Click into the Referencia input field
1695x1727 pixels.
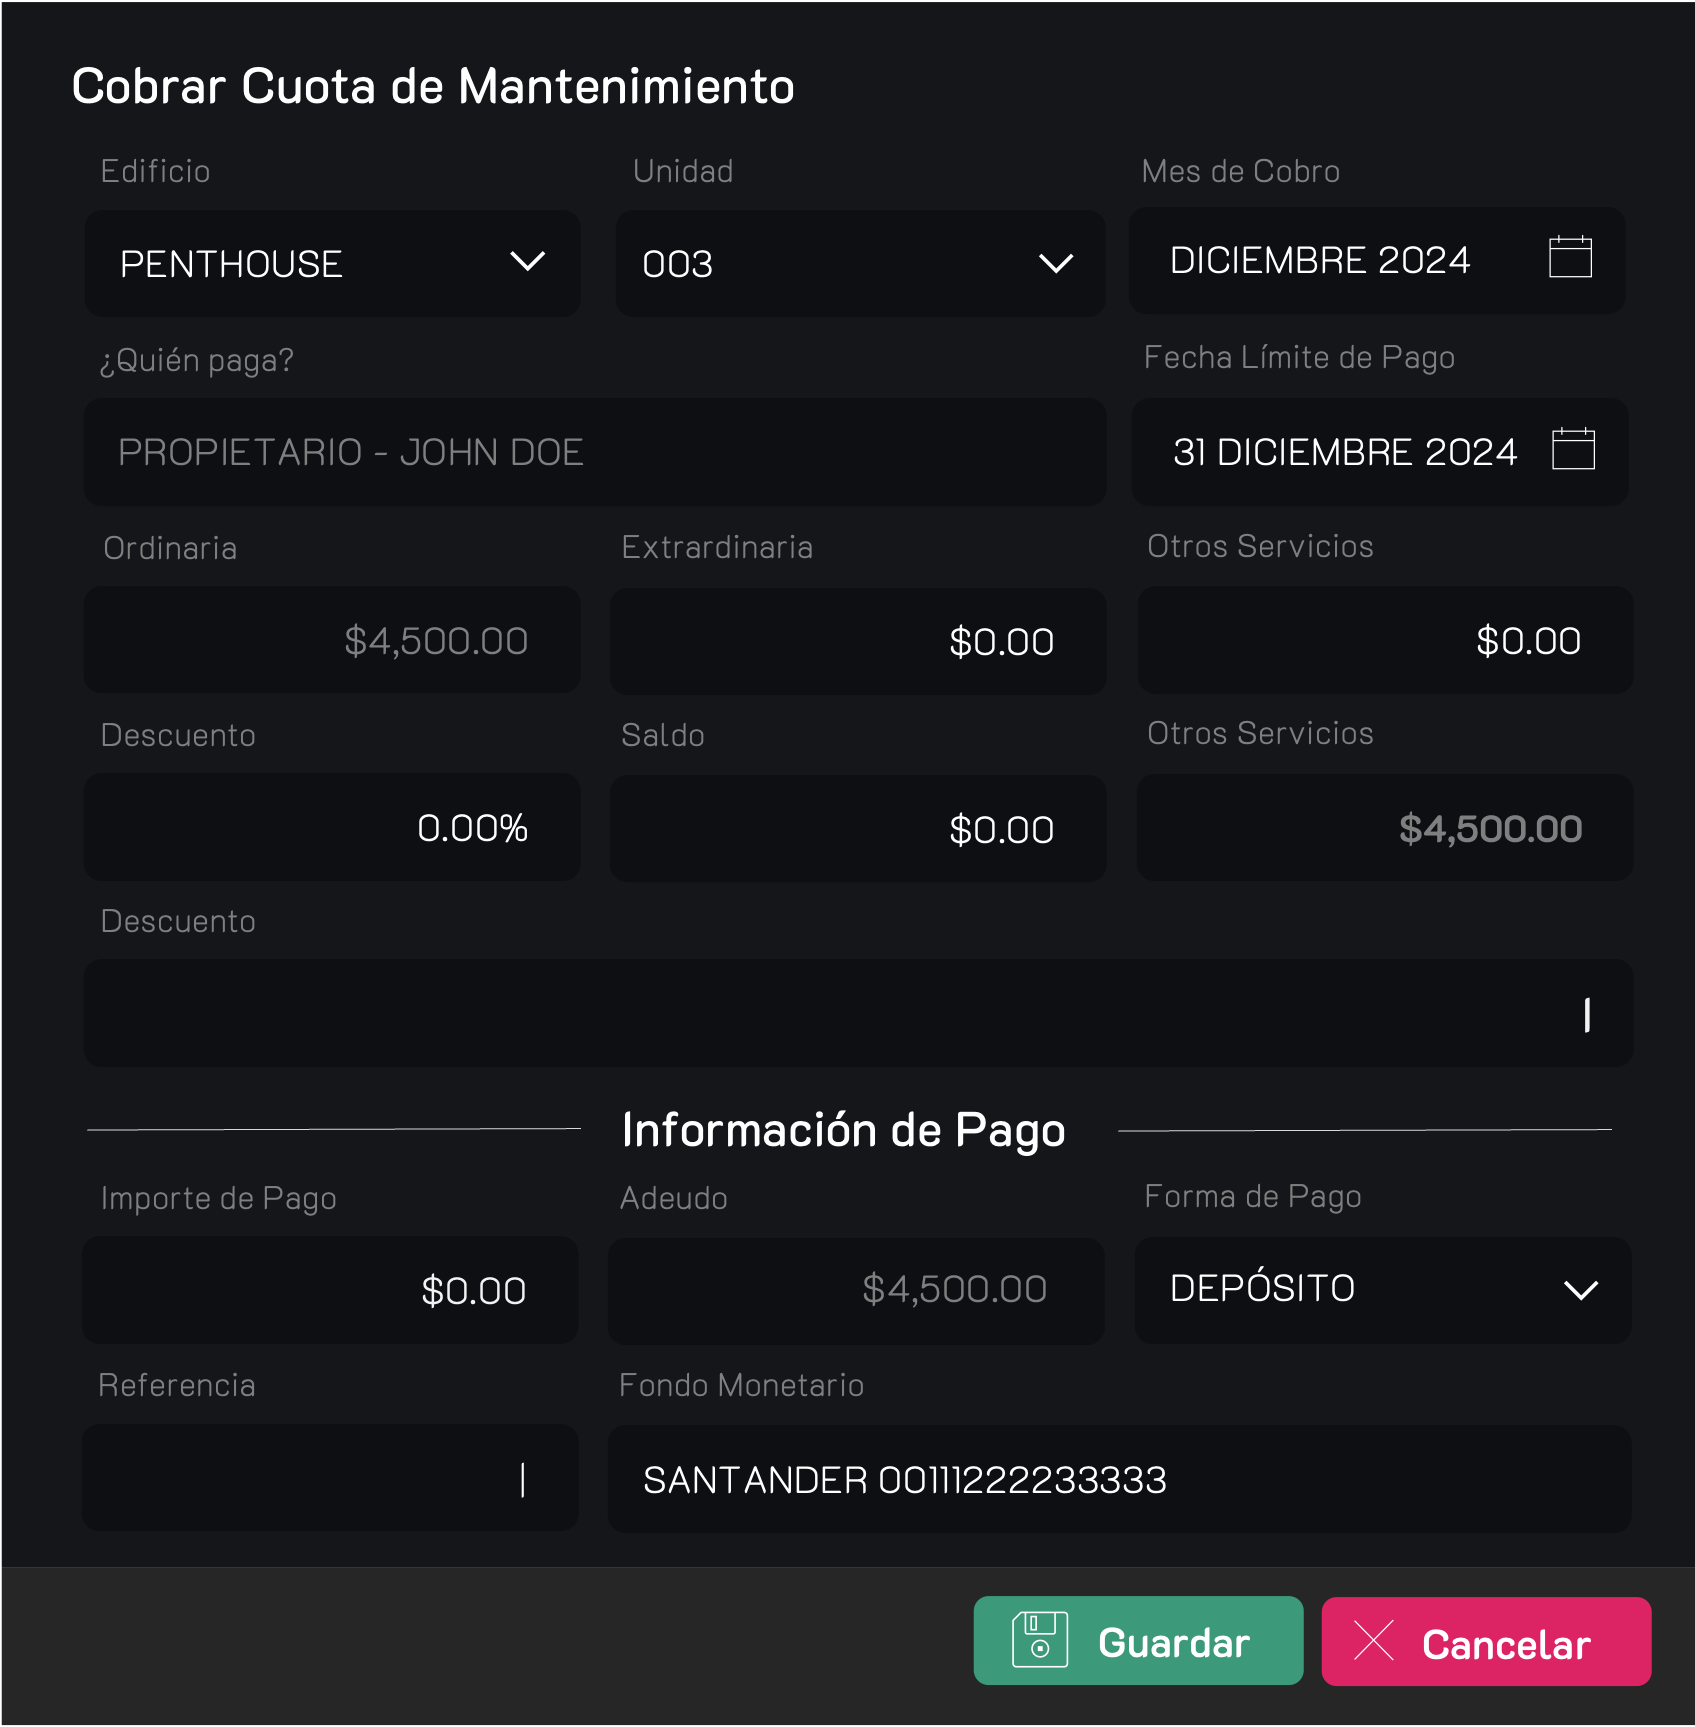pos(330,1478)
